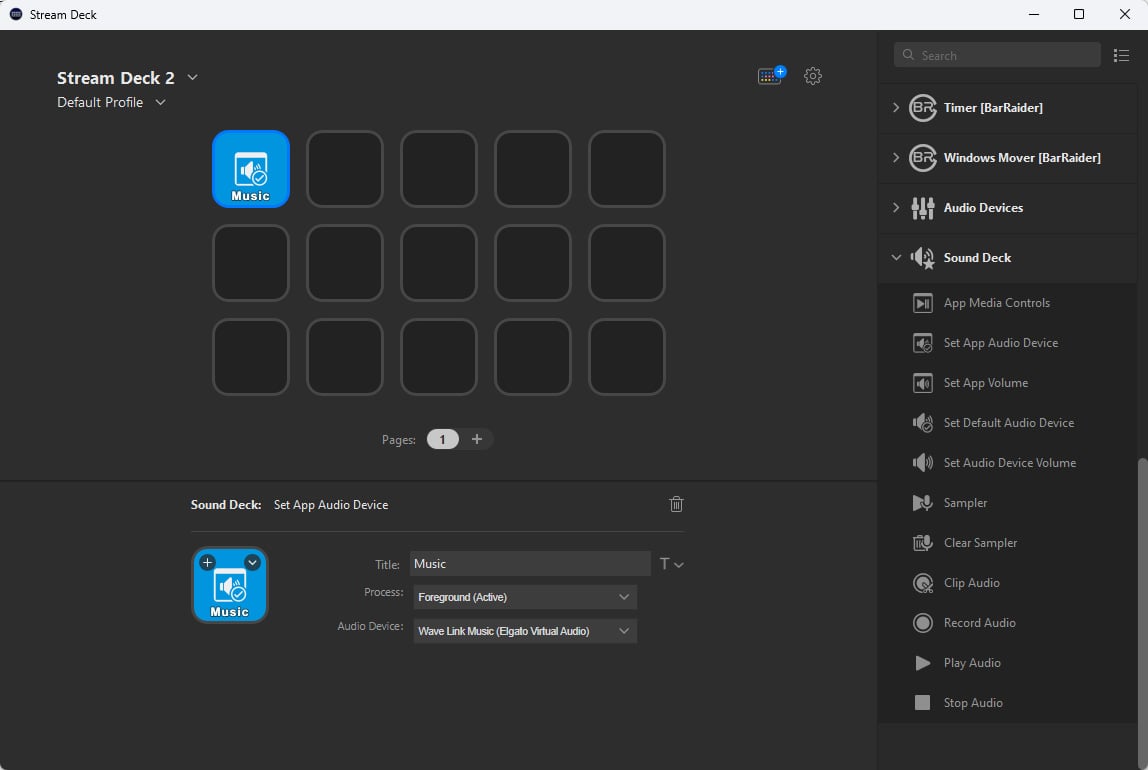
Task: Click the Audio Devices mixer icon
Action: pos(922,208)
